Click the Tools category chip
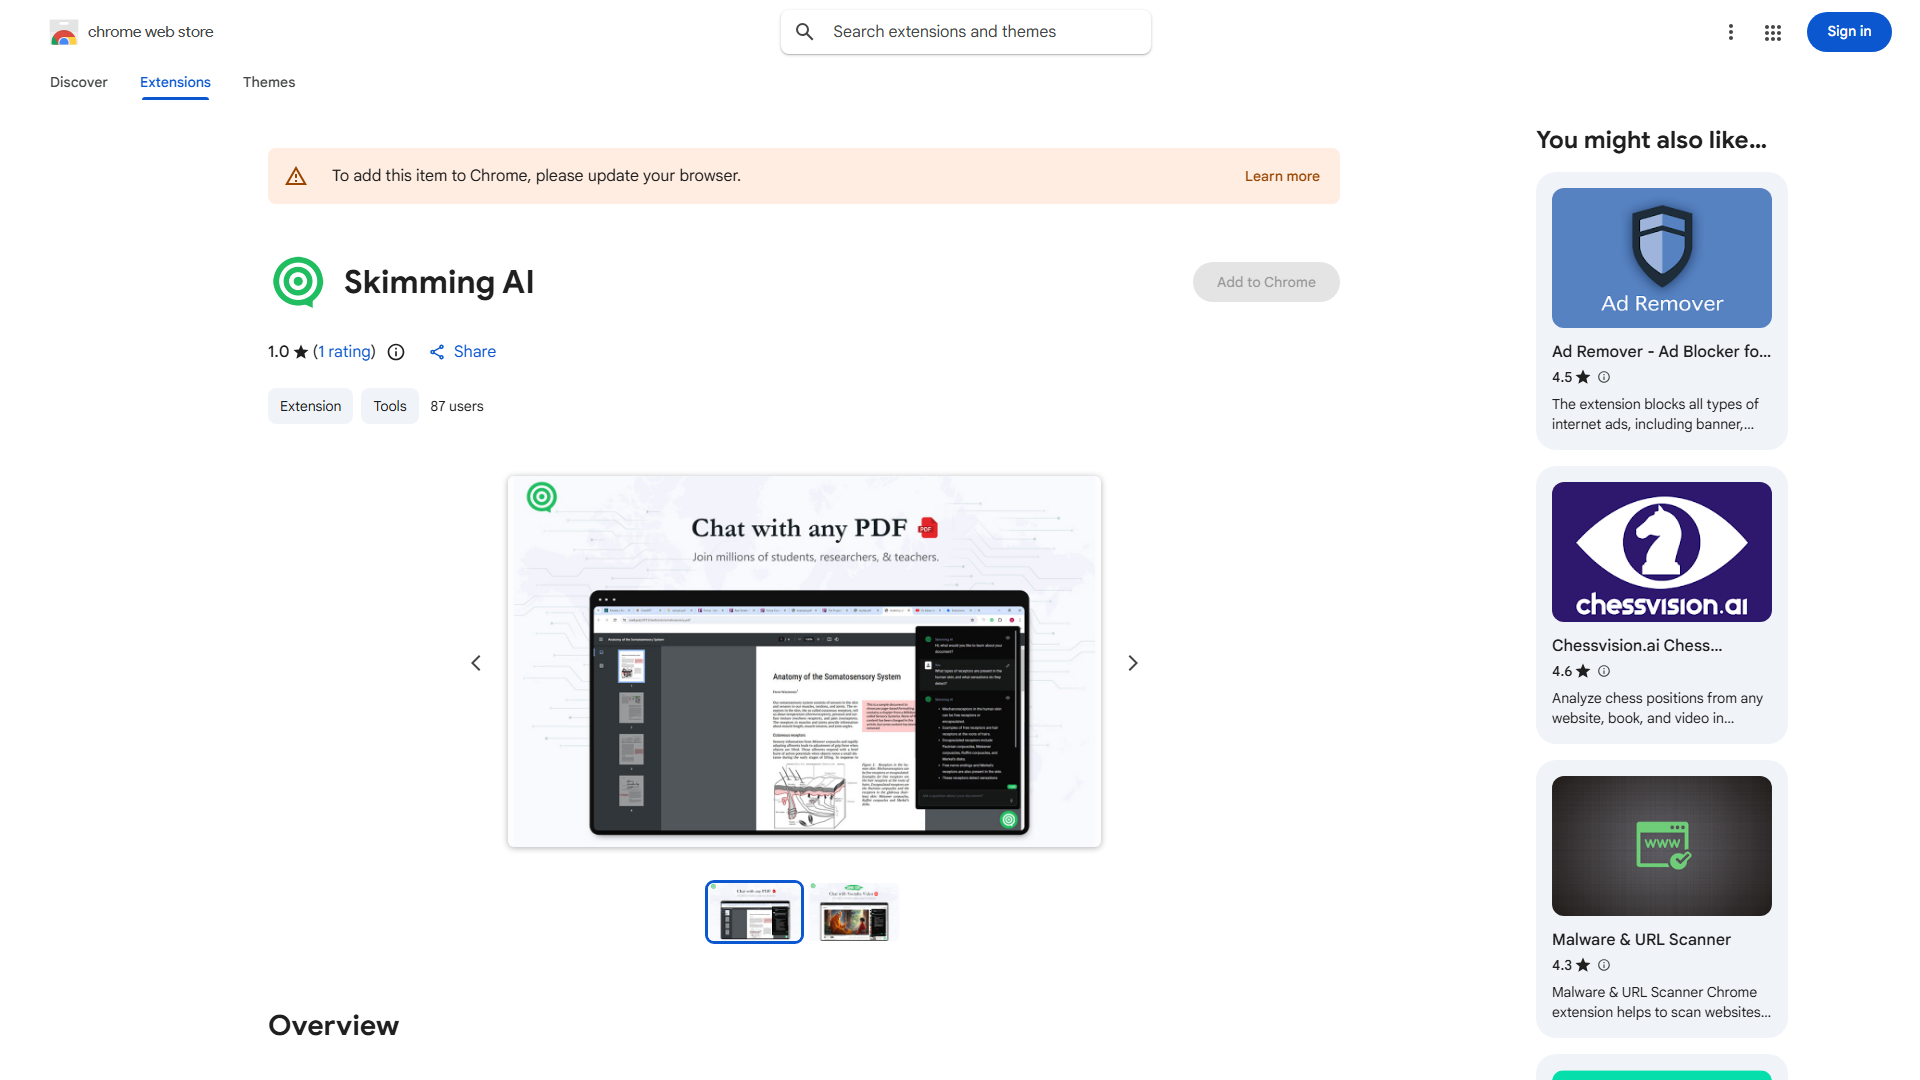 tap(390, 406)
